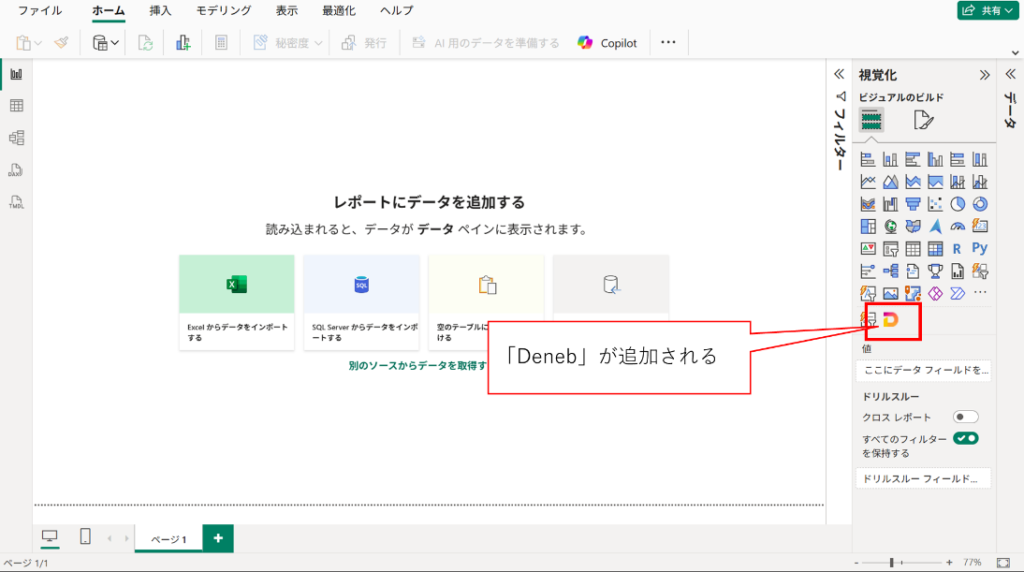This screenshot has width=1024, height=572.
Task: Open the table view in left sidebar
Action: [x=16, y=106]
